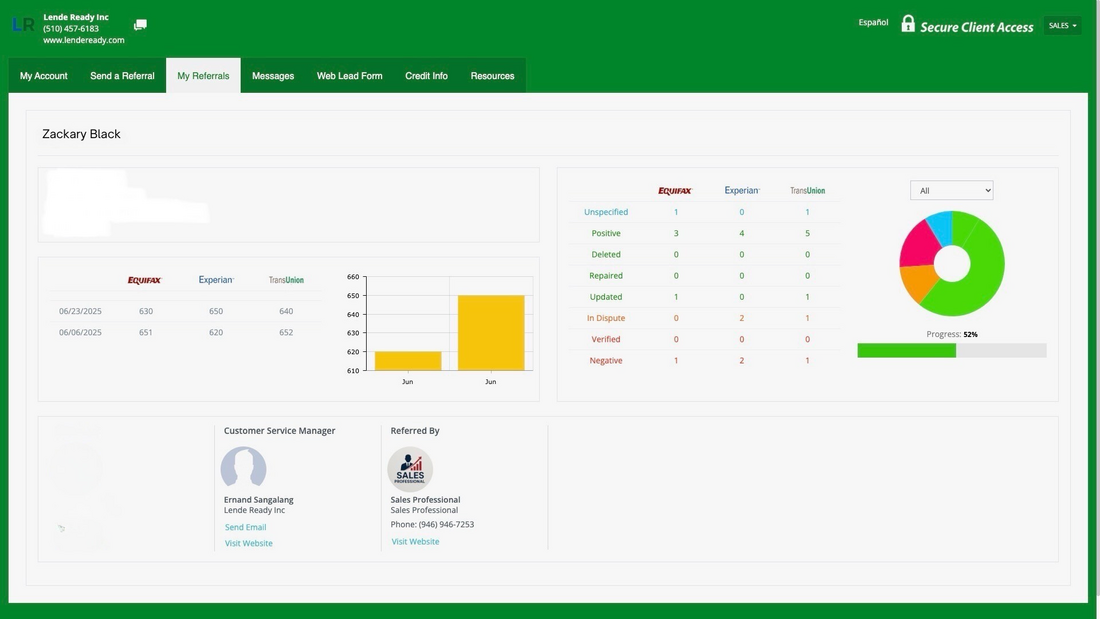Expand the All filter dropdown above pie chart
Screen dimensions: 1100x619
coord(951,190)
